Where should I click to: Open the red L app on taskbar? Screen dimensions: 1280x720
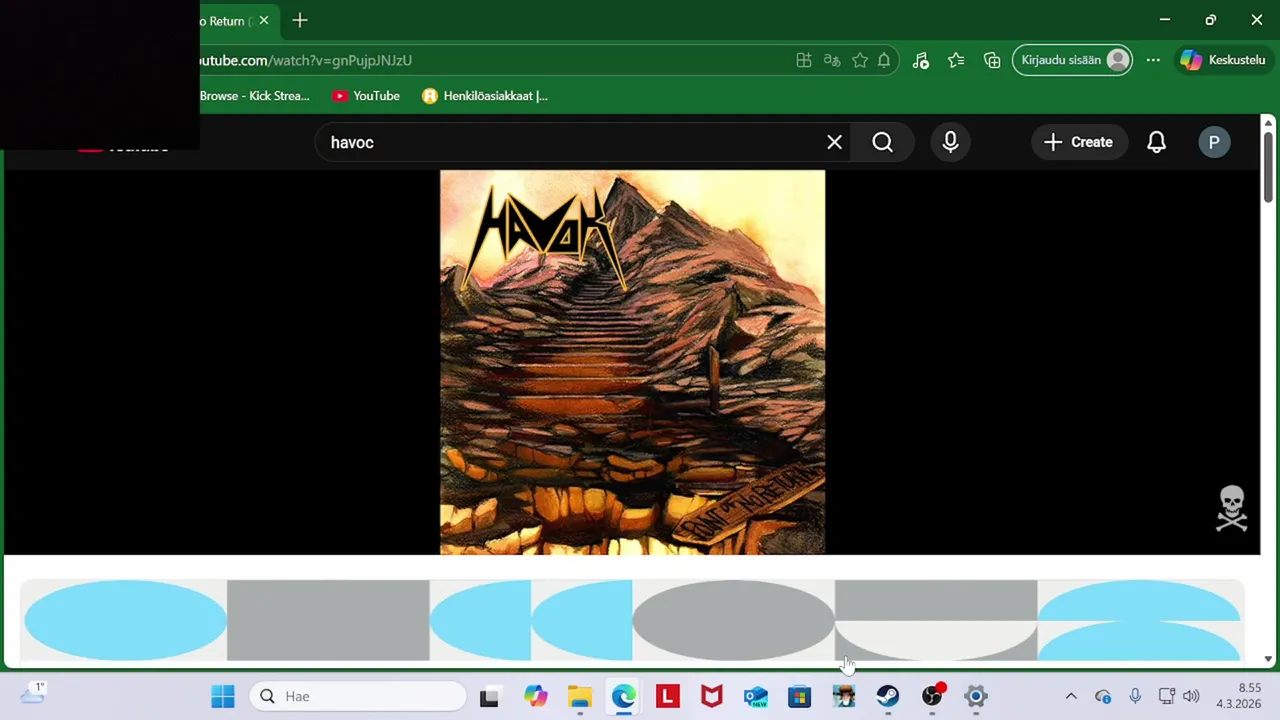pos(668,696)
